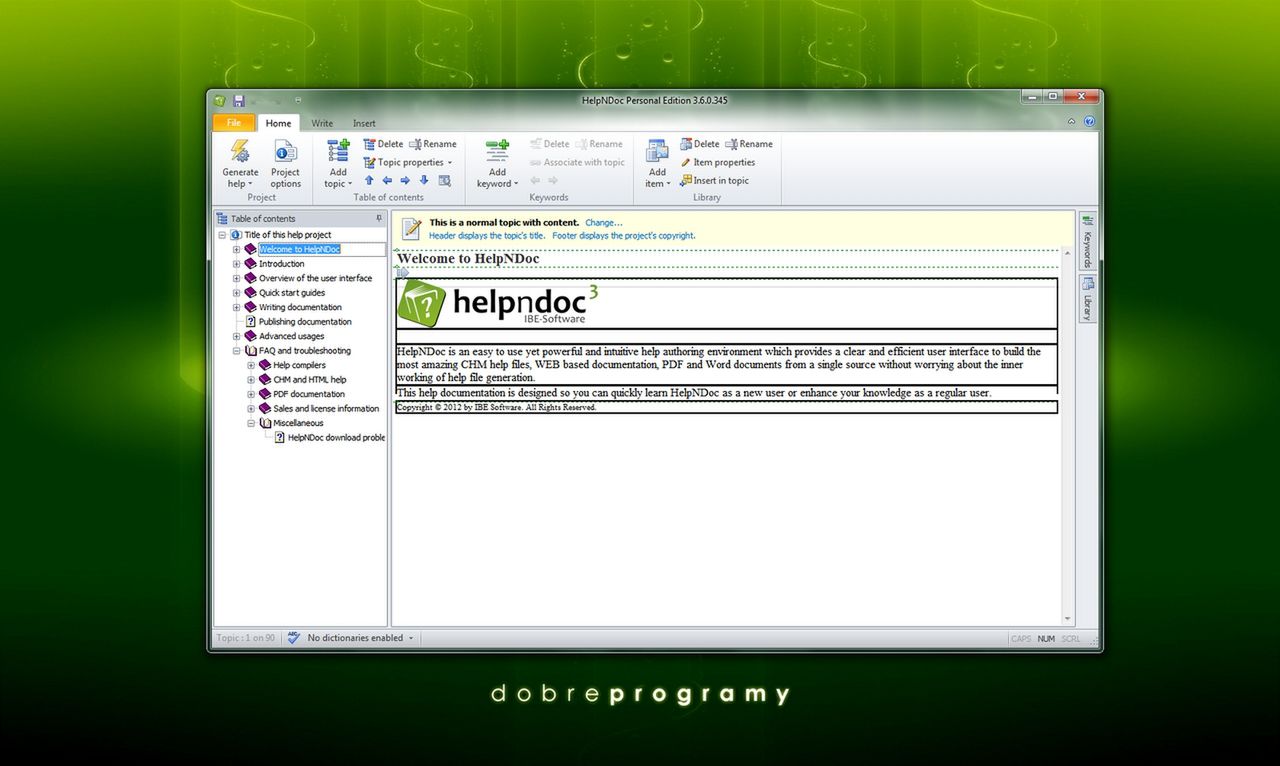The height and width of the screenshot is (766, 1280).
Task: Expand Overview of the user interface node
Action: click(237, 278)
